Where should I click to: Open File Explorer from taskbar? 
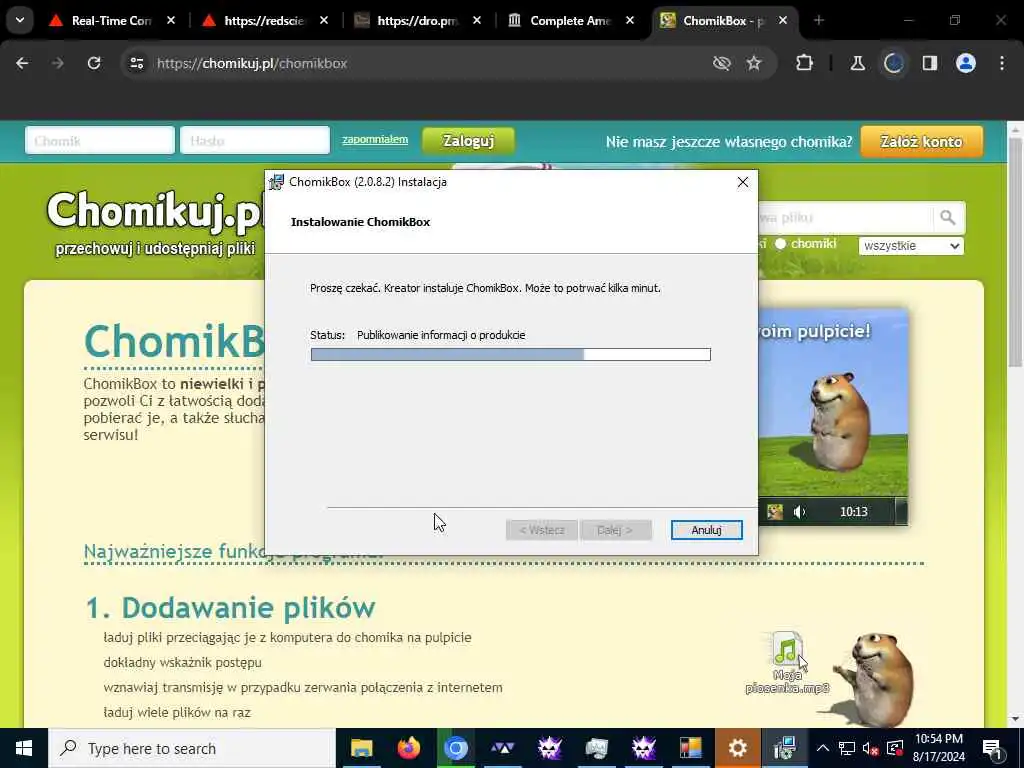(x=361, y=748)
